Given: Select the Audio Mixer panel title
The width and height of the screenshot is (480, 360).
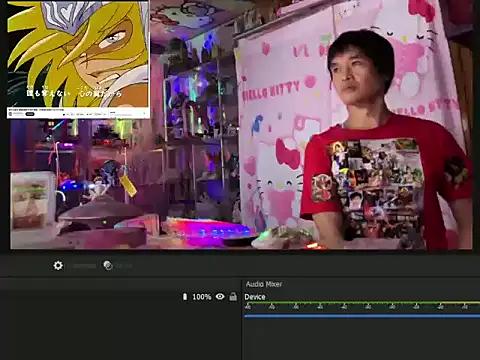Looking at the screenshot, I should tap(264, 284).
